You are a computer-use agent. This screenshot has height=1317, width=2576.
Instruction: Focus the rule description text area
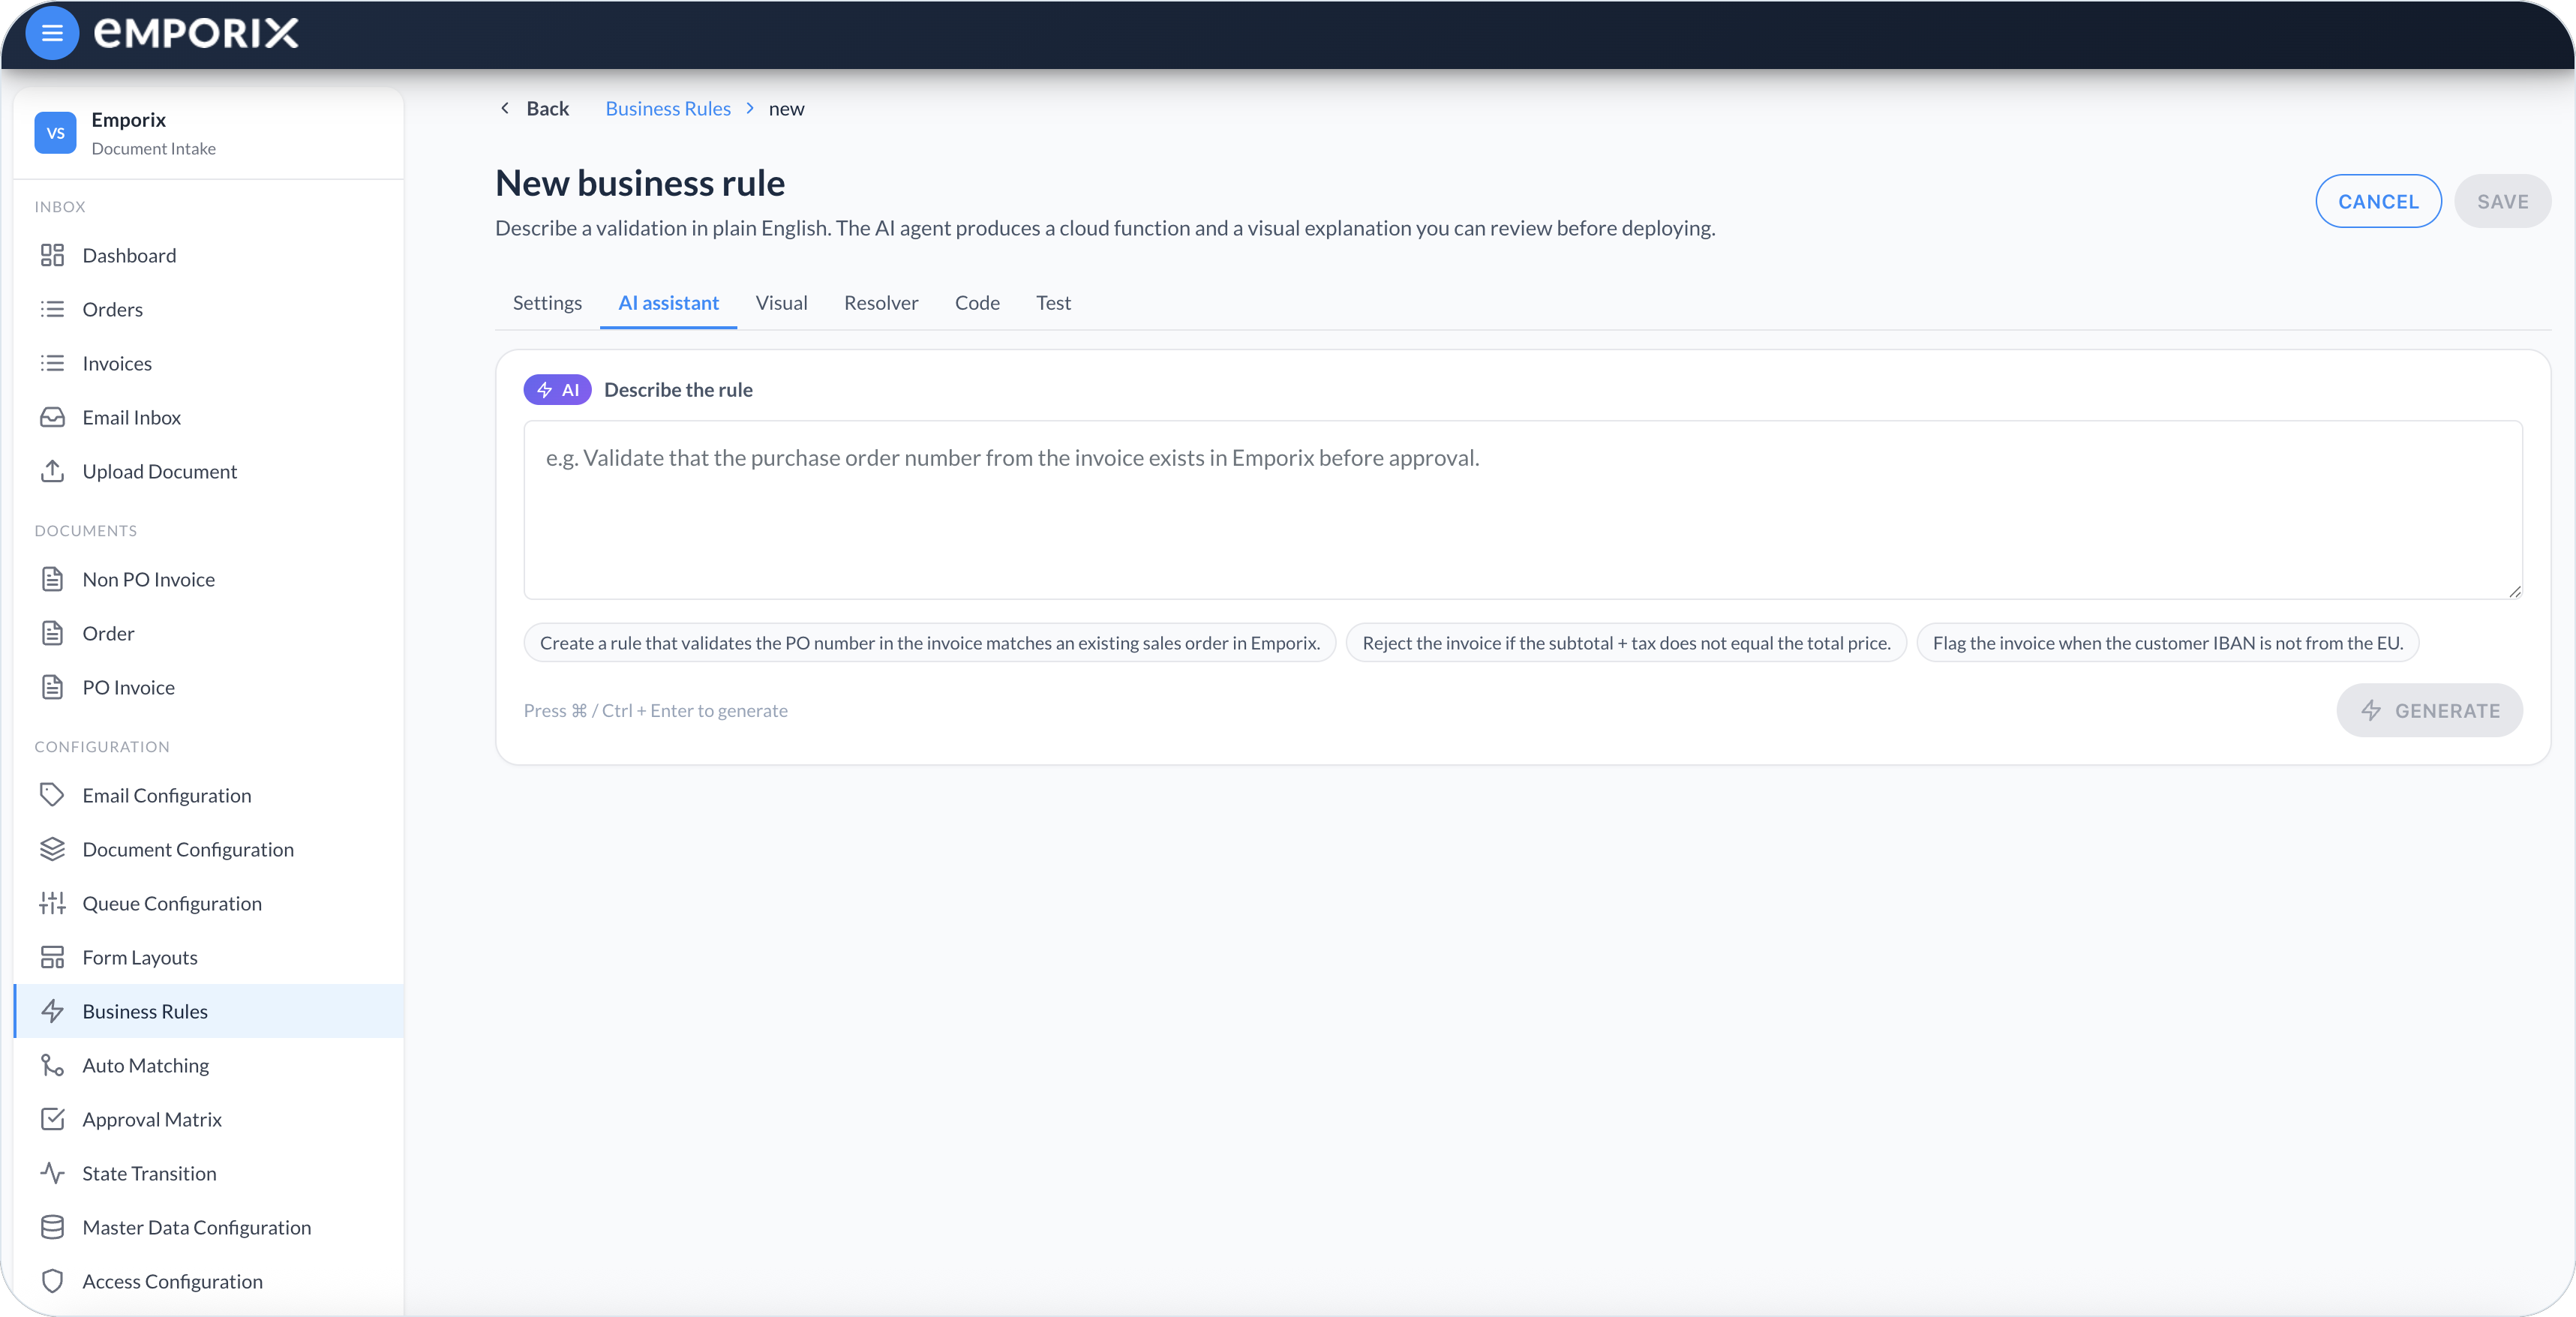point(1522,510)
